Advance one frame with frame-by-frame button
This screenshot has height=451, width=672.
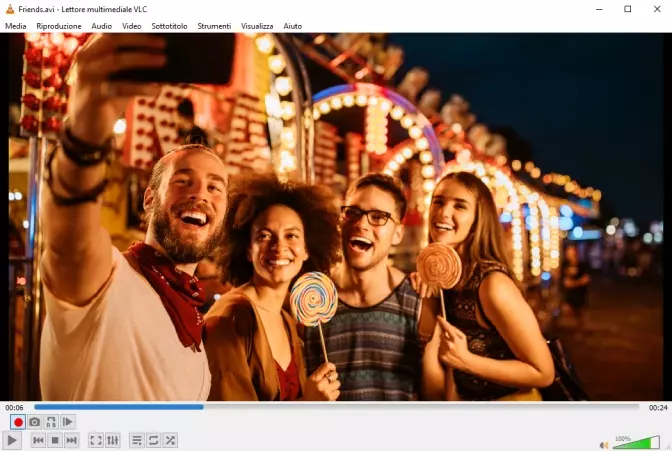click(67, 422)
